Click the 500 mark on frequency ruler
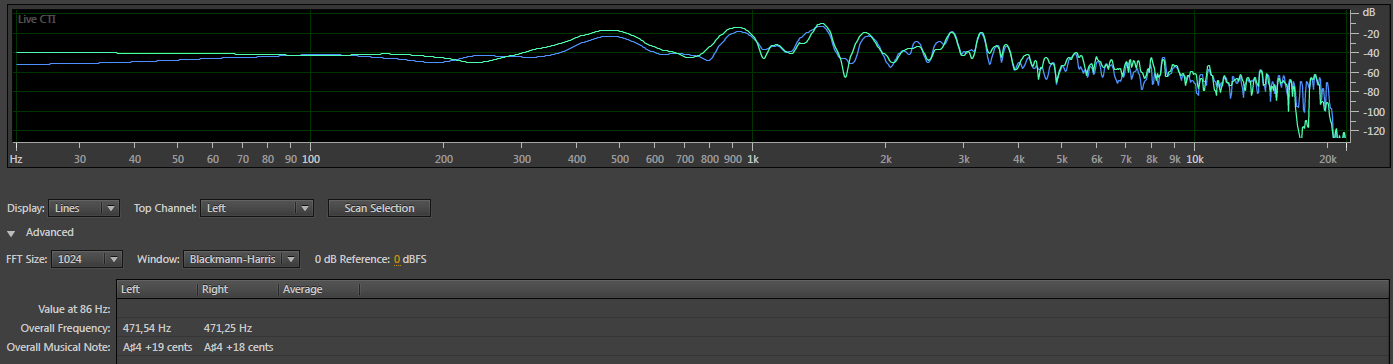 click(x=619, y=159)
